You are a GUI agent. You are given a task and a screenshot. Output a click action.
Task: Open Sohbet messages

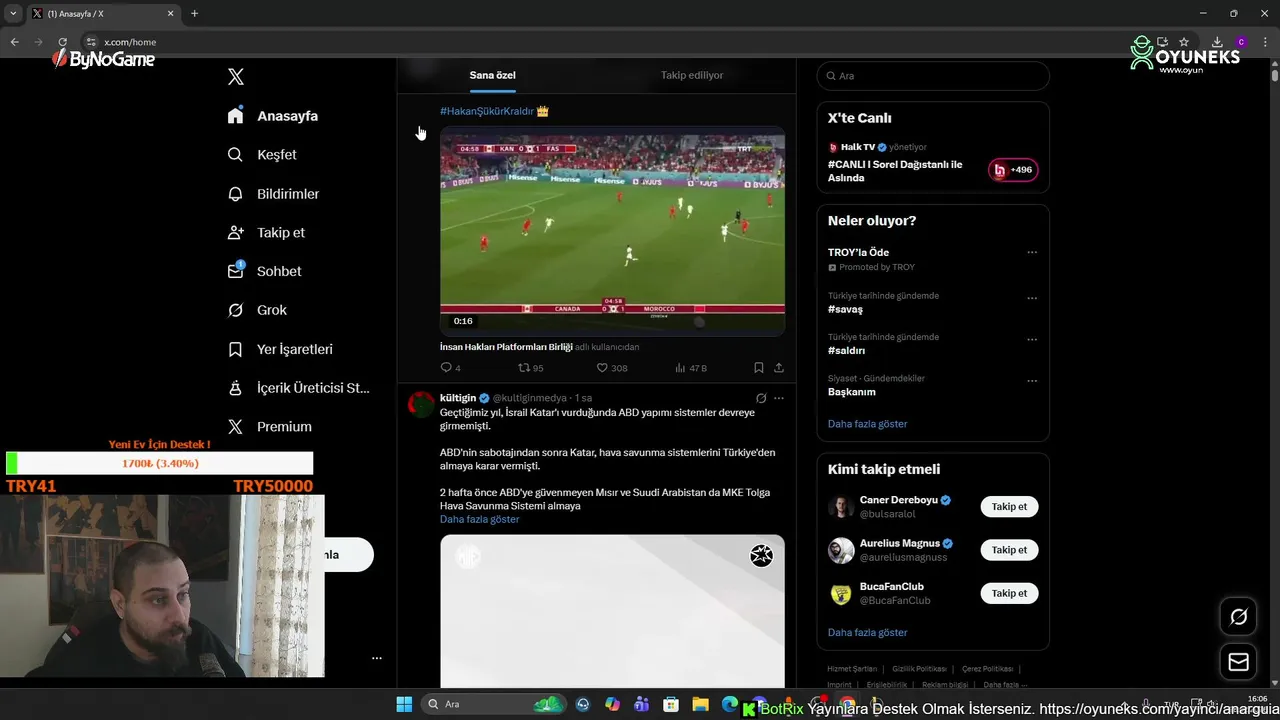264,271
